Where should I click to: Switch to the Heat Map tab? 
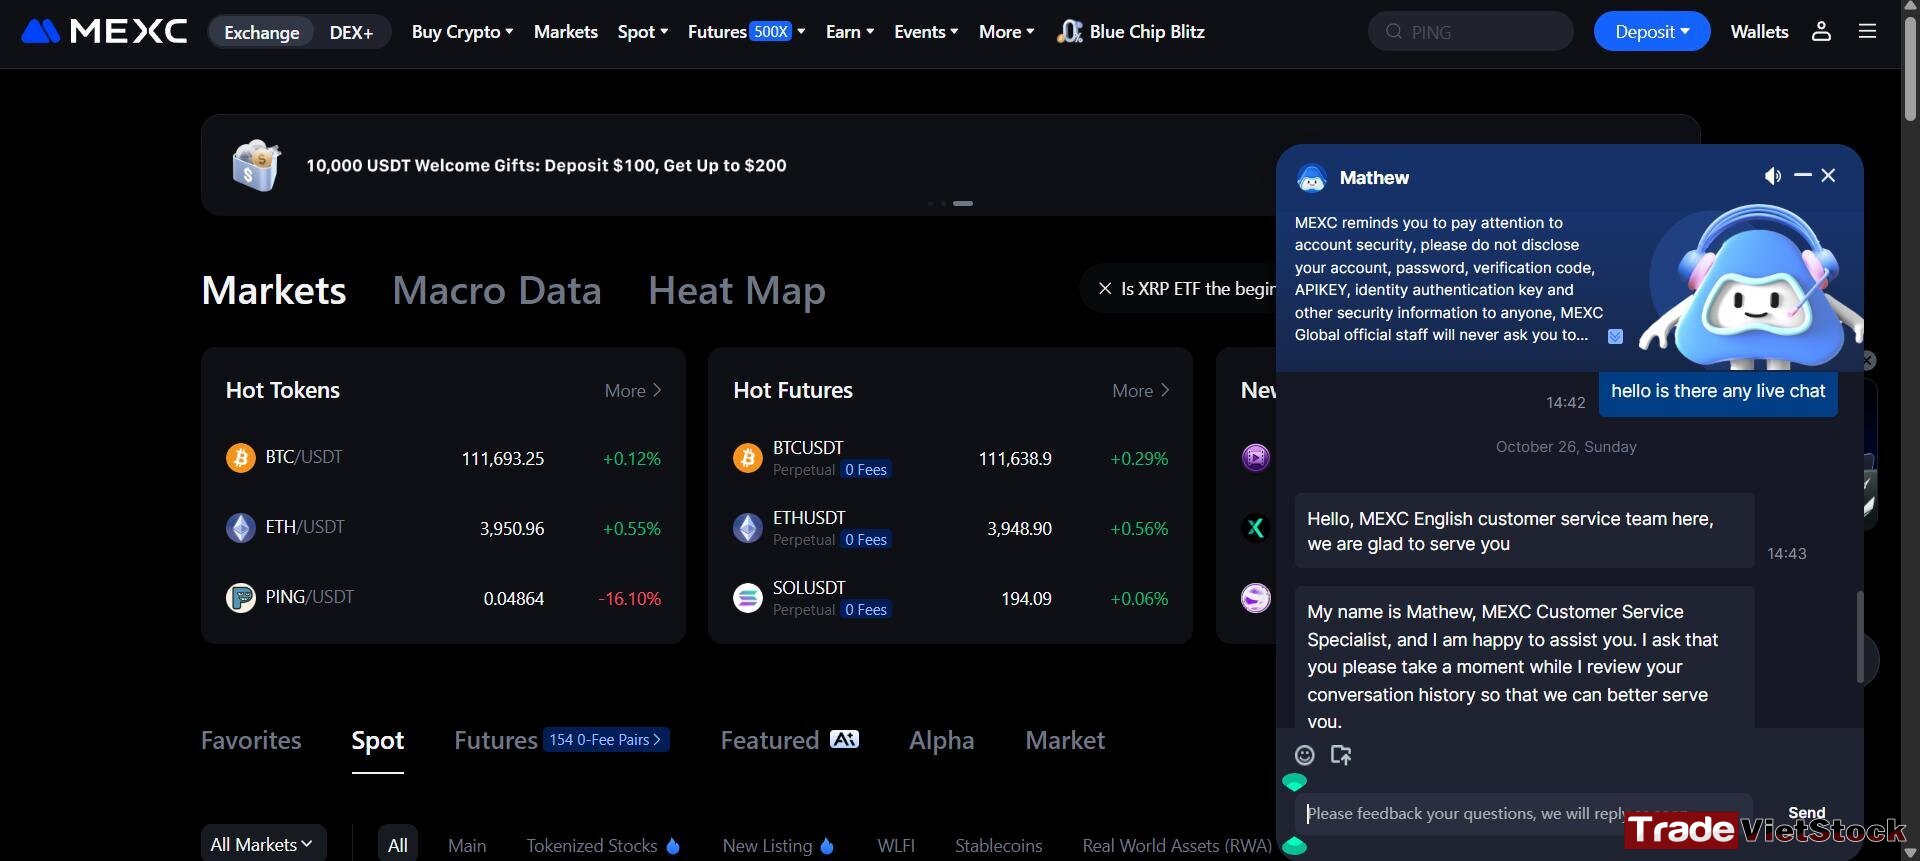pos(736,291)
